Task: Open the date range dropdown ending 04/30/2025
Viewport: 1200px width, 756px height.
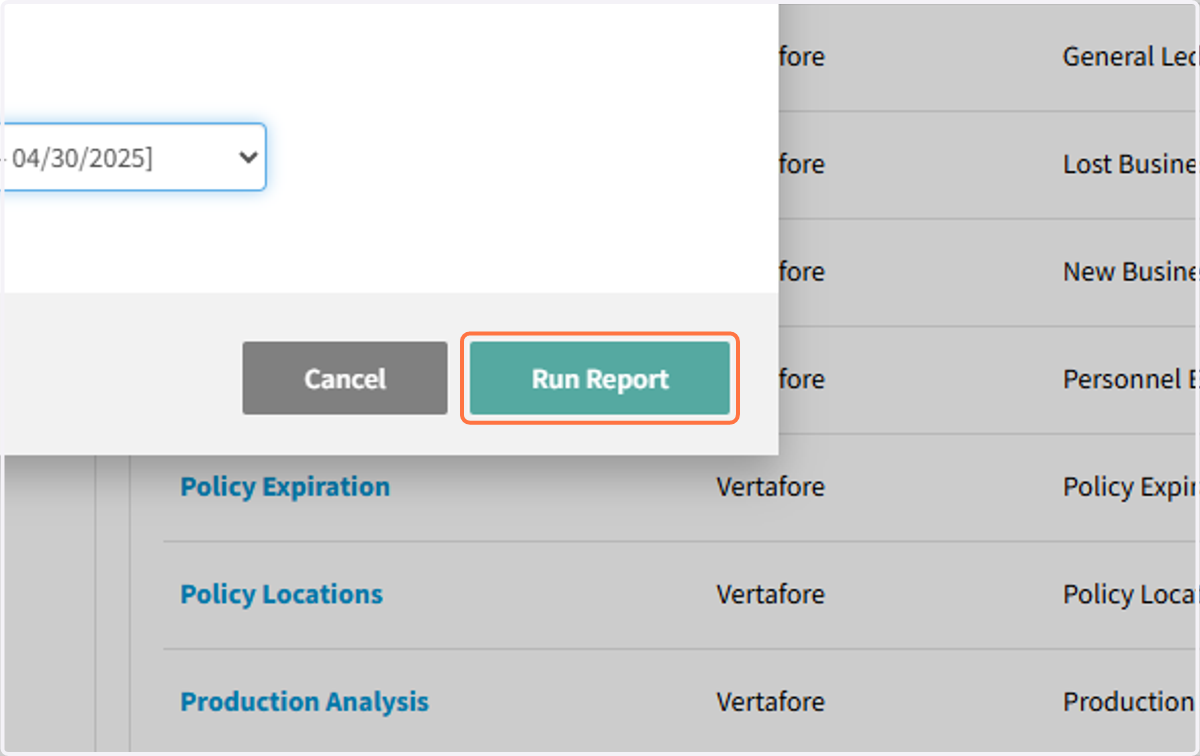Action: pyautogui.click(x=134, y=157)
